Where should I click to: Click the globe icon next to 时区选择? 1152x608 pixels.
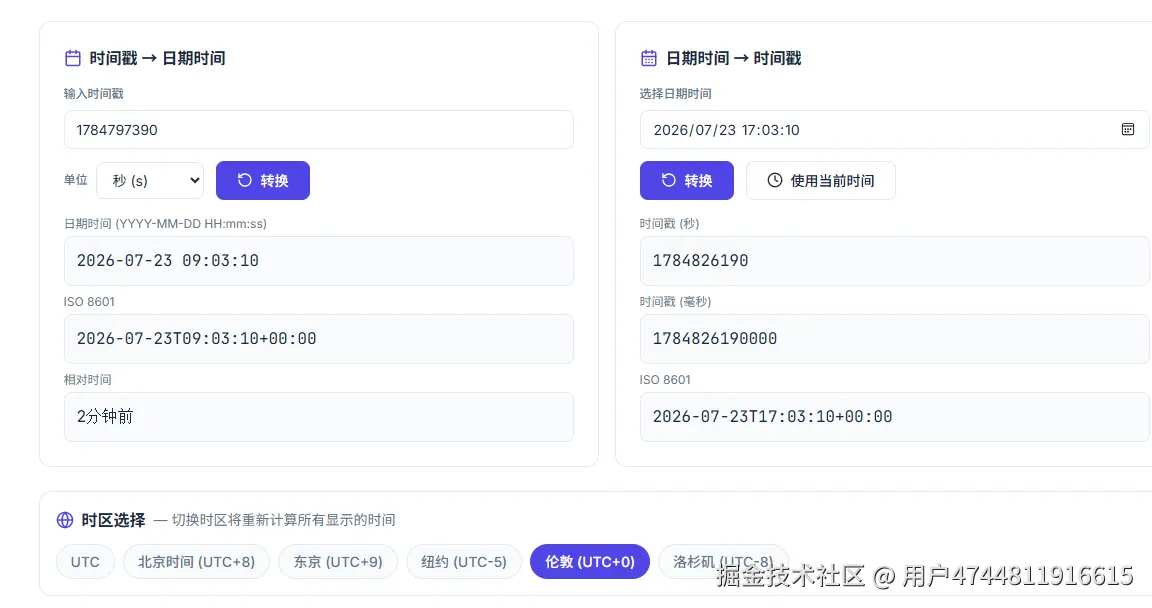(65, 520)
